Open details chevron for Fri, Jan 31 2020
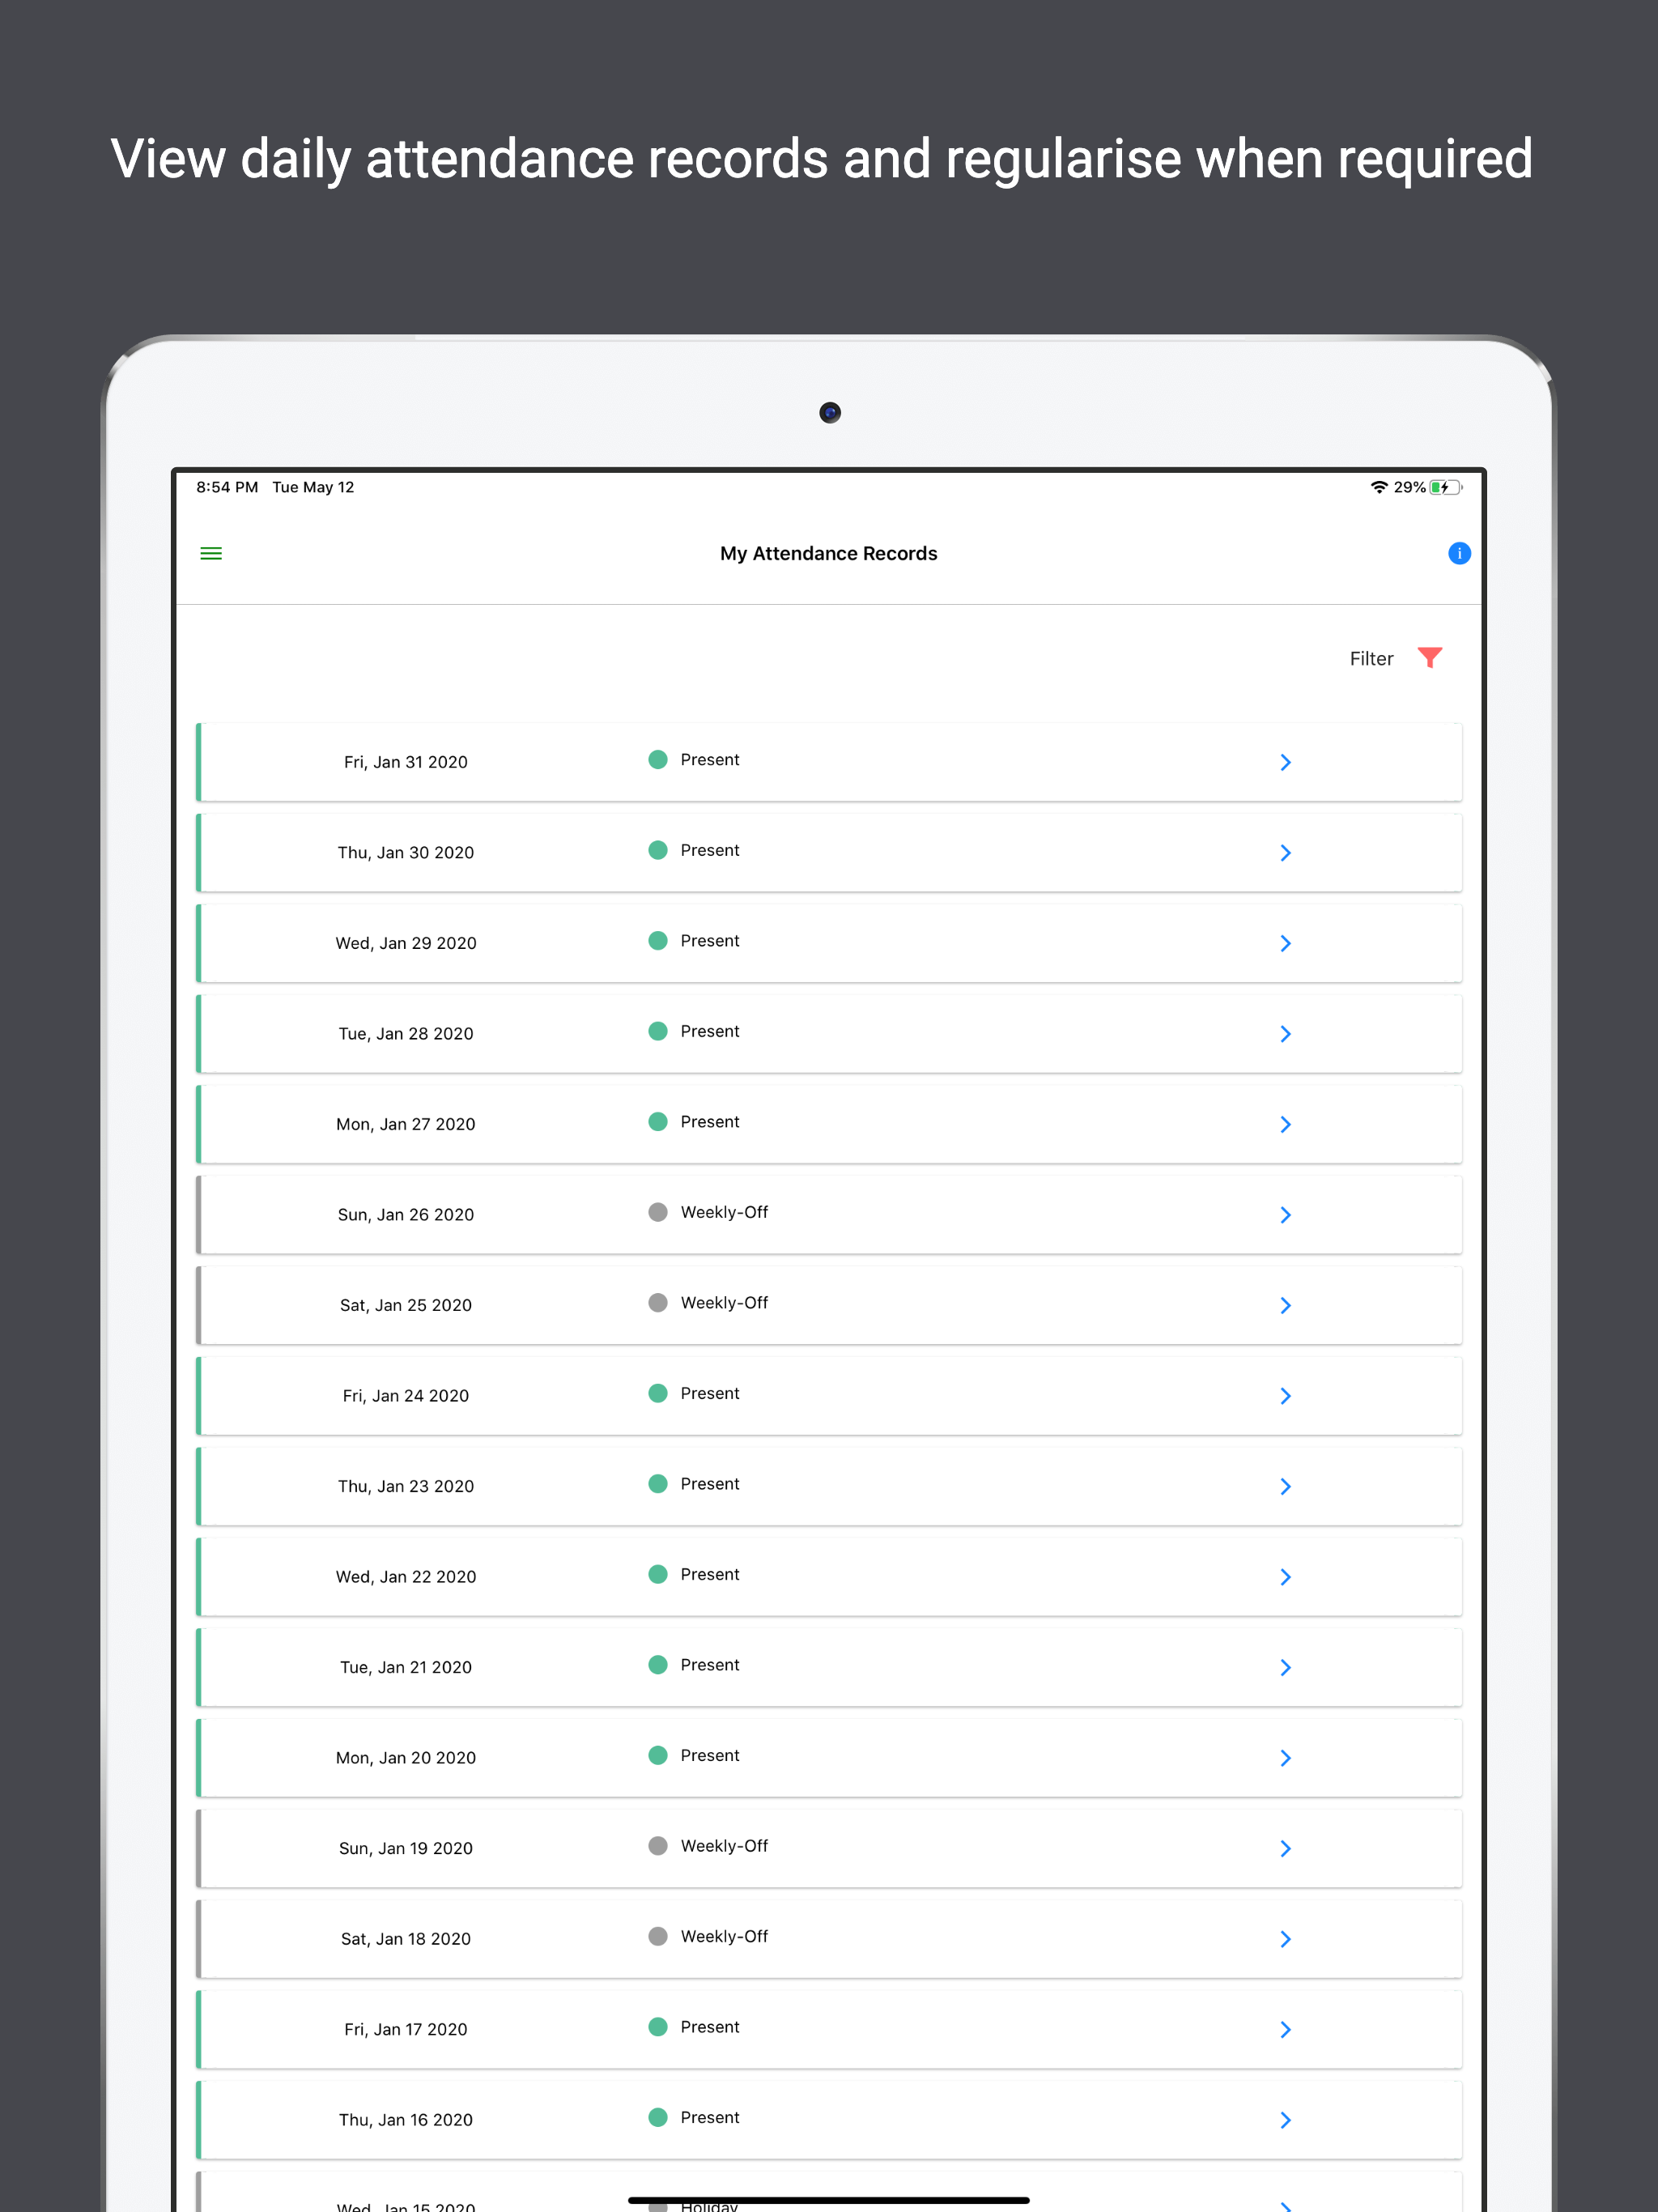1658x2212 pixels. [1286, 762]
